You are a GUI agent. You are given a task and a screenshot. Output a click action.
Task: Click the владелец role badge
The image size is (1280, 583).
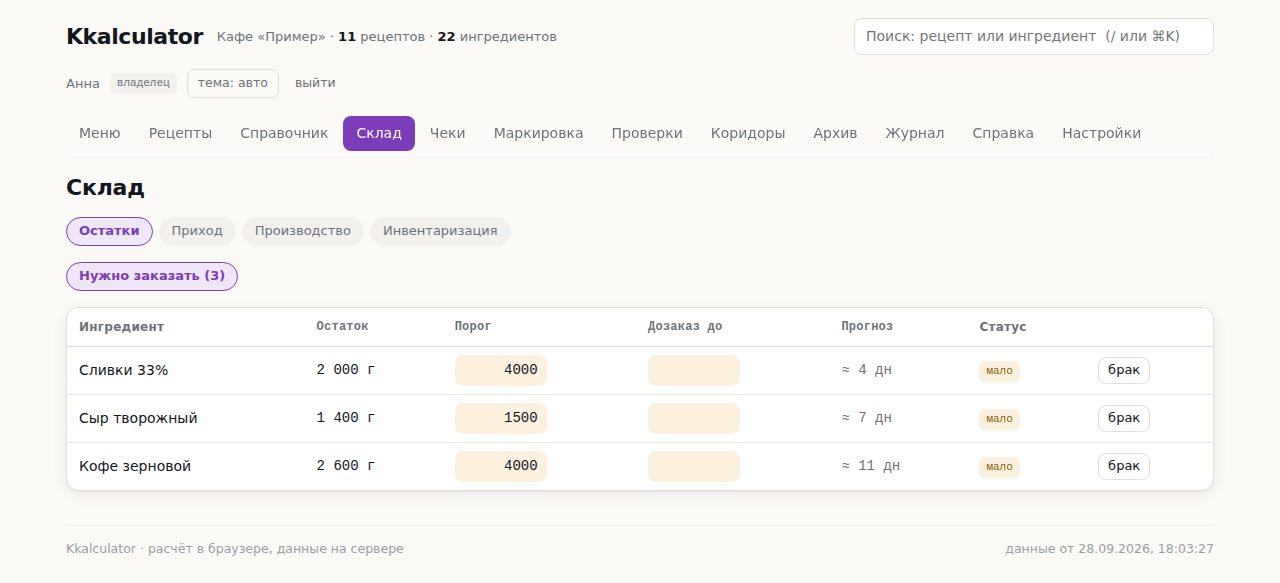point(144,83)
